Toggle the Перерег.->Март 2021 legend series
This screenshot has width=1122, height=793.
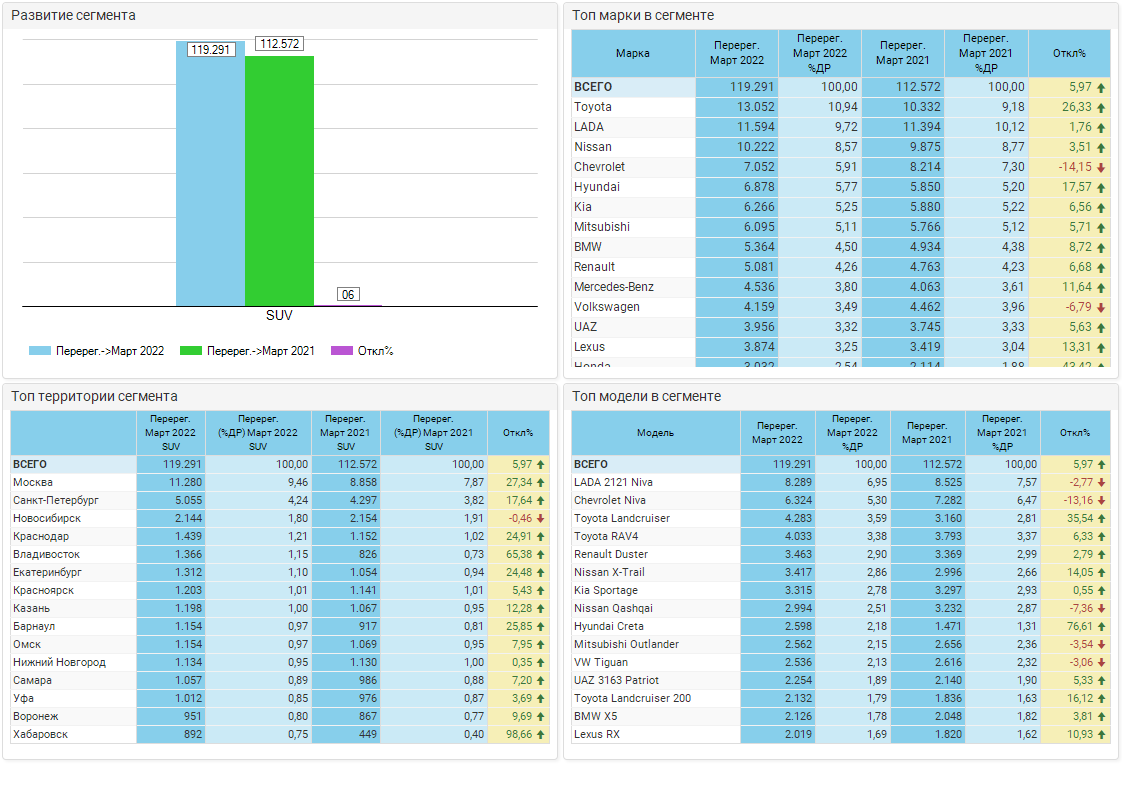click(x=247, y=351)
